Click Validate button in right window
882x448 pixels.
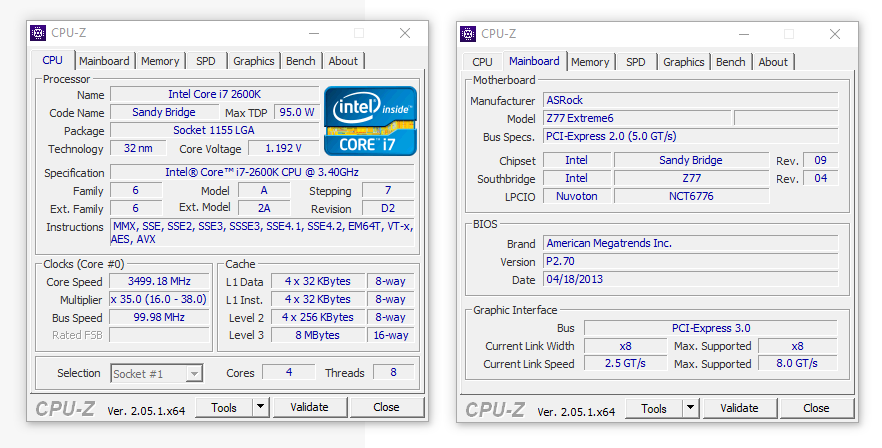(739, 409)
